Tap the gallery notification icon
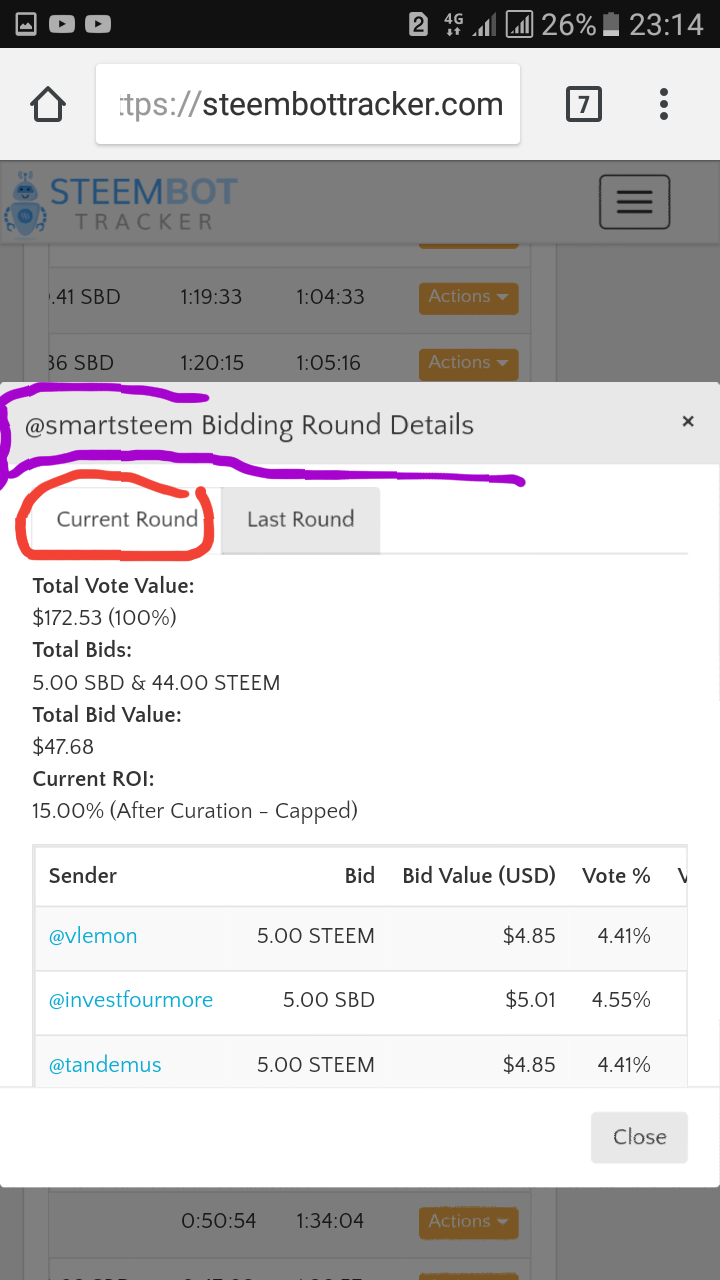 coord(26,23)
